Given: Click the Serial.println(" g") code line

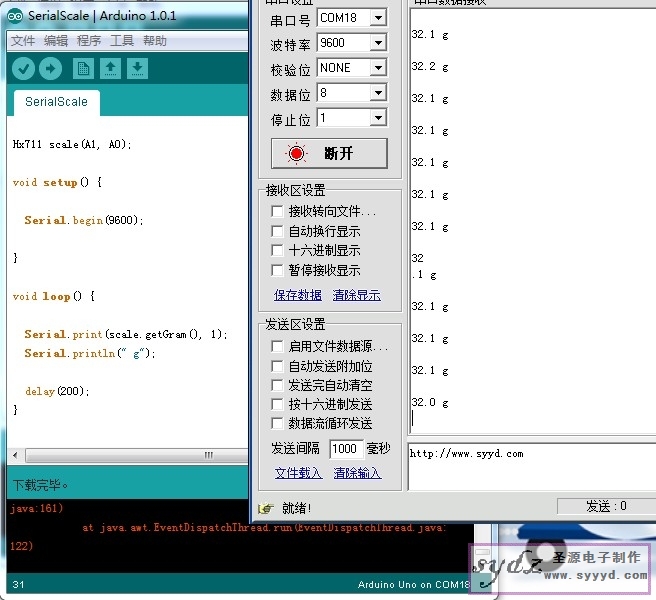Looking at the screenshot, I should [90, 354].
